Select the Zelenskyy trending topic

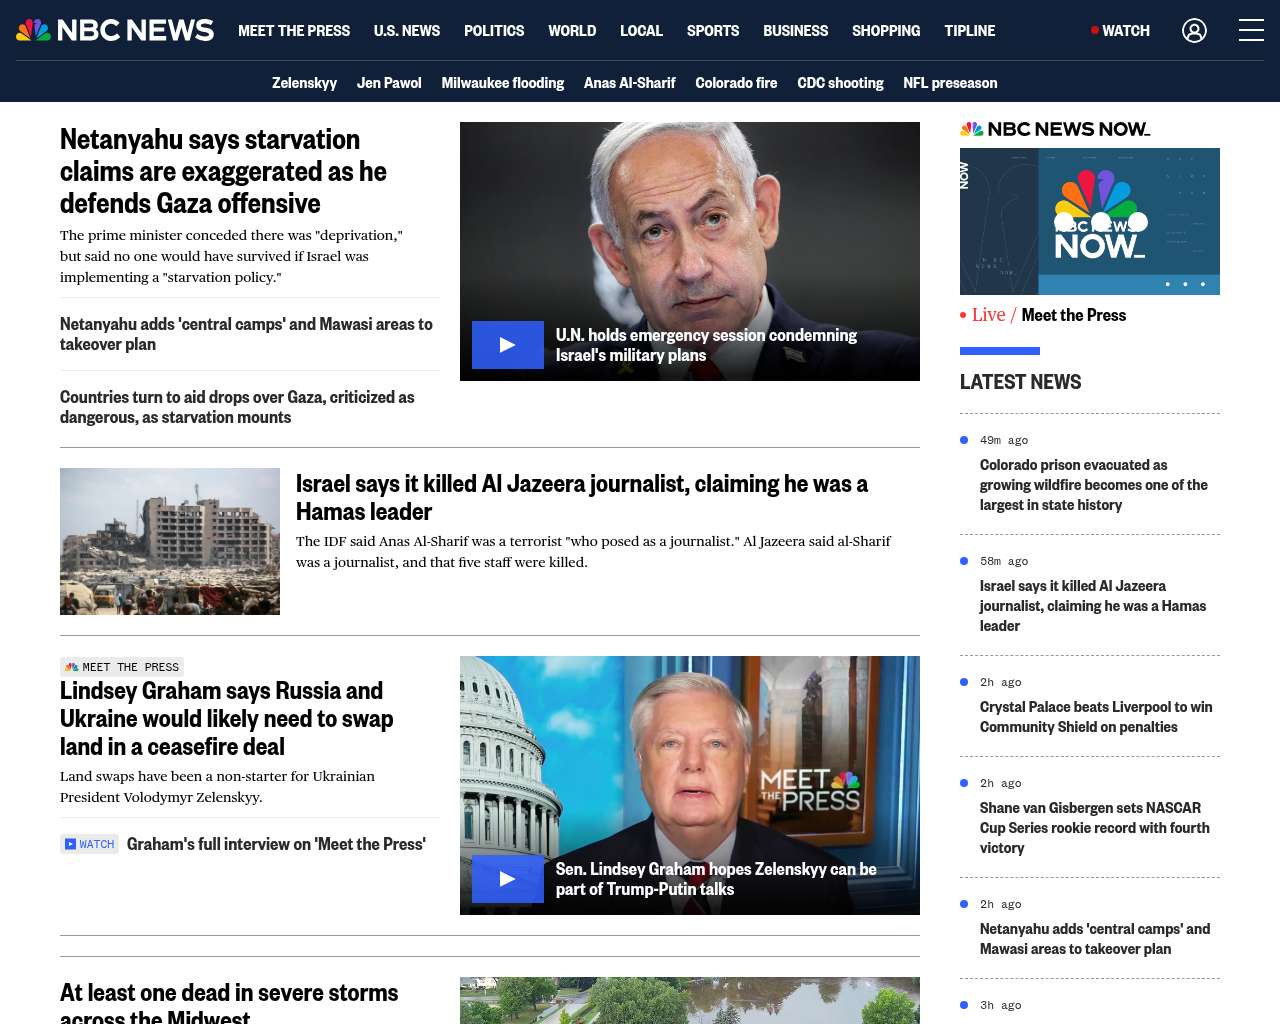[304, 83]
